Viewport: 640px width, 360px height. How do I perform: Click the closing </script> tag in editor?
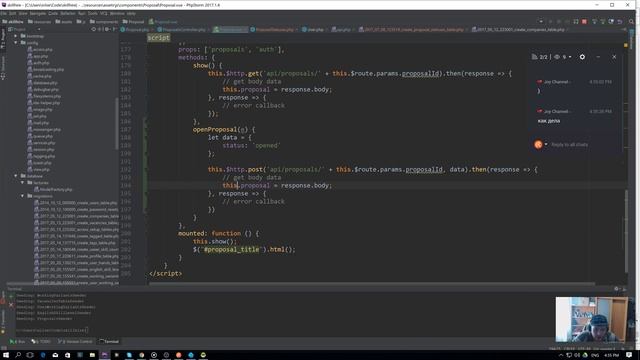click(166, 273)
